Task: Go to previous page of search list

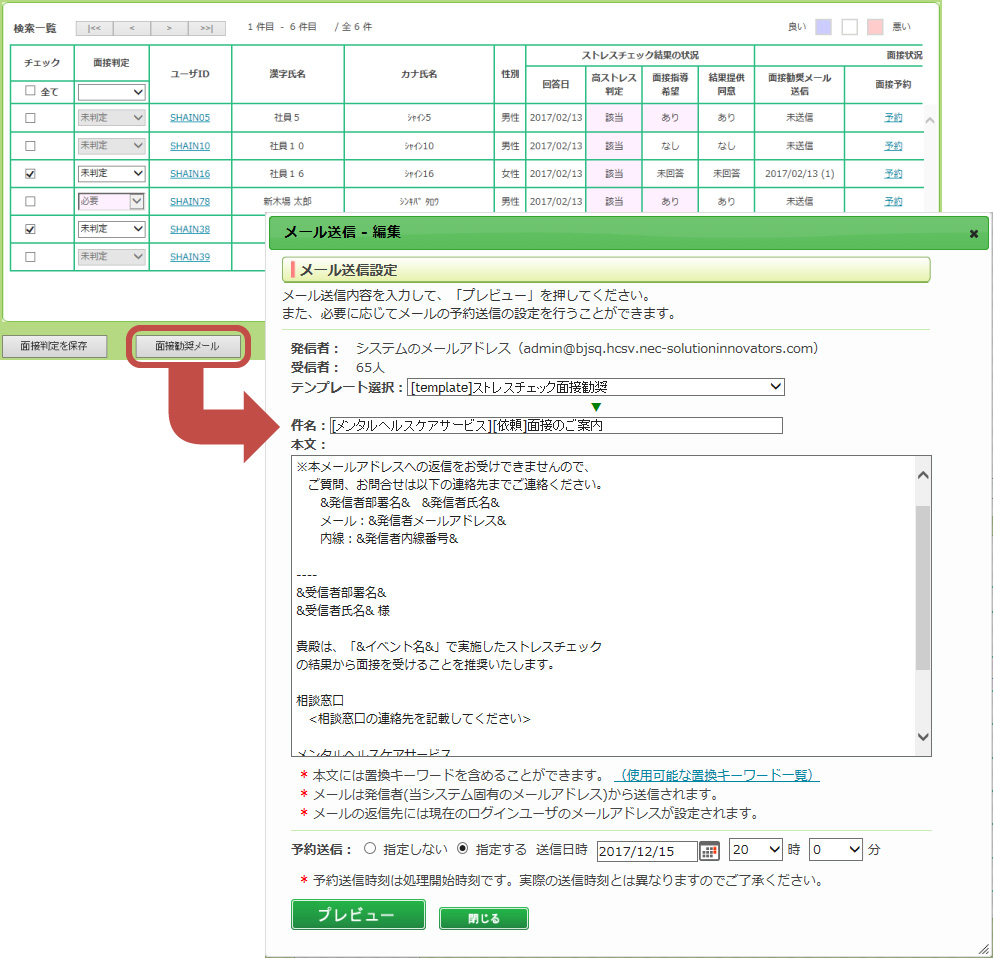Action: tap(132, 28)
